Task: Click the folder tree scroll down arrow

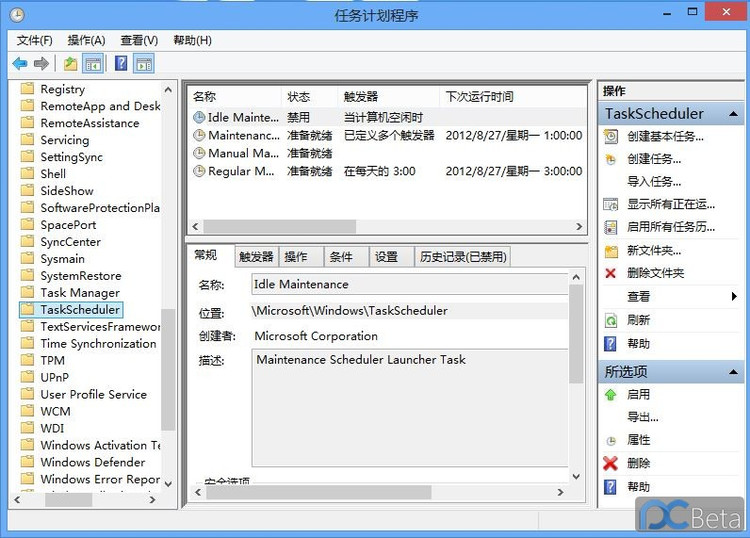Action: (168, 483)
